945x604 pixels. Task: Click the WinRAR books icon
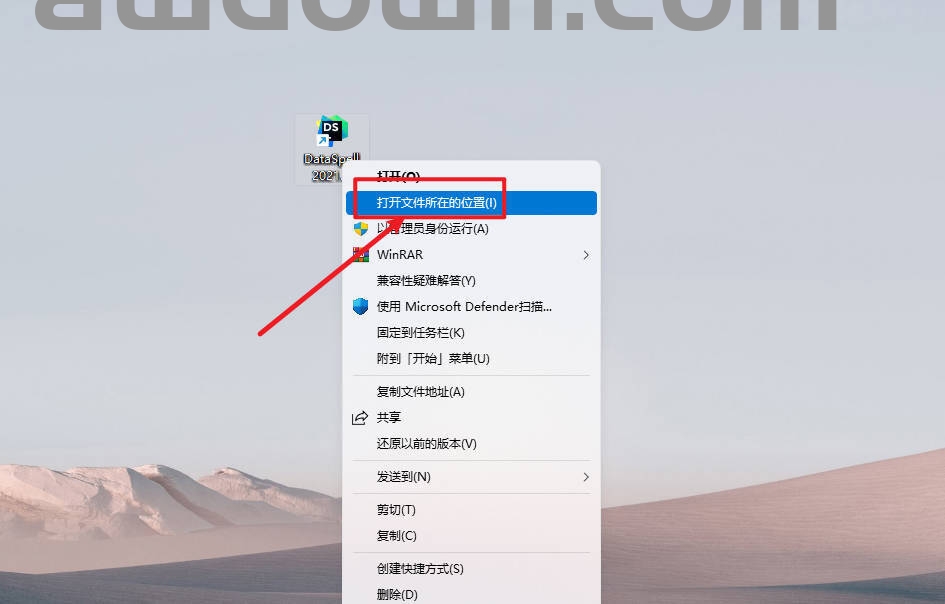[360, 255]
